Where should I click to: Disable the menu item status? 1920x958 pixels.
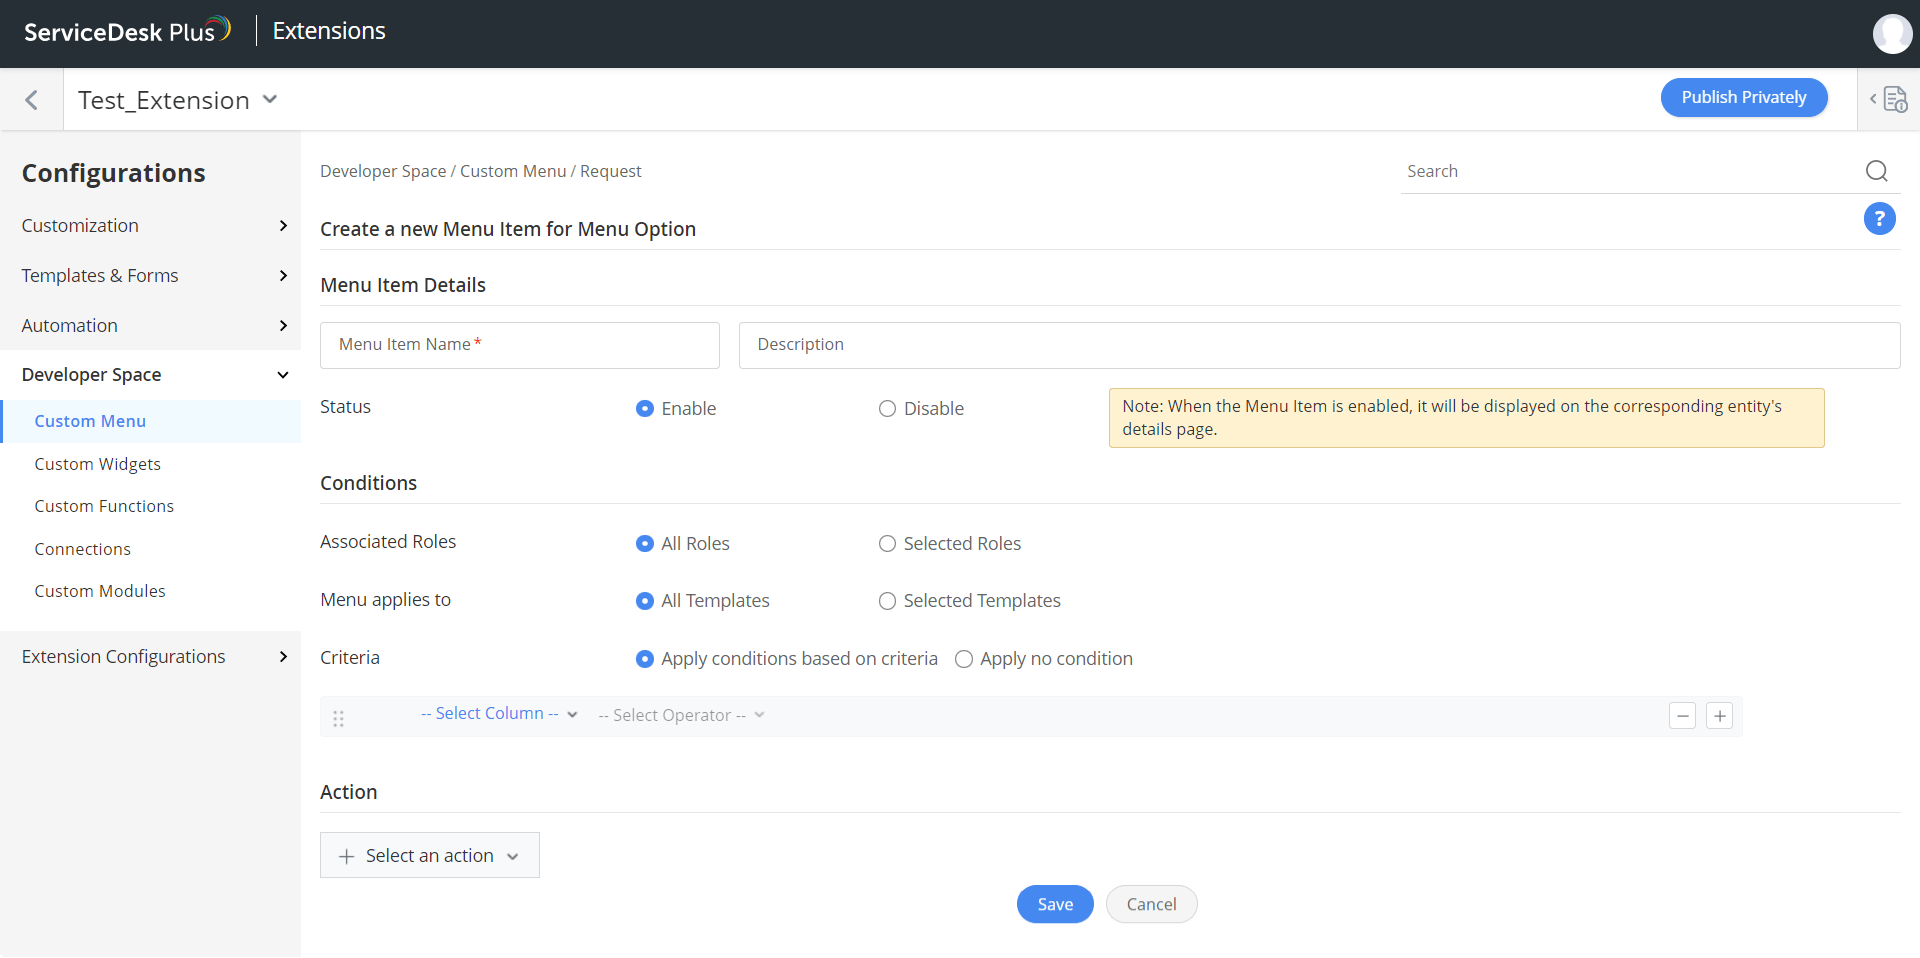pyautogui.click(x=886, y=408)
